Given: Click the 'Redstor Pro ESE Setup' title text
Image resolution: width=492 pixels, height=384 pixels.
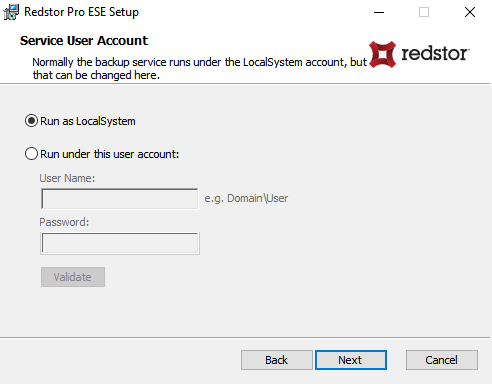Looking at the screenshot, I should [x=81, y=12].
